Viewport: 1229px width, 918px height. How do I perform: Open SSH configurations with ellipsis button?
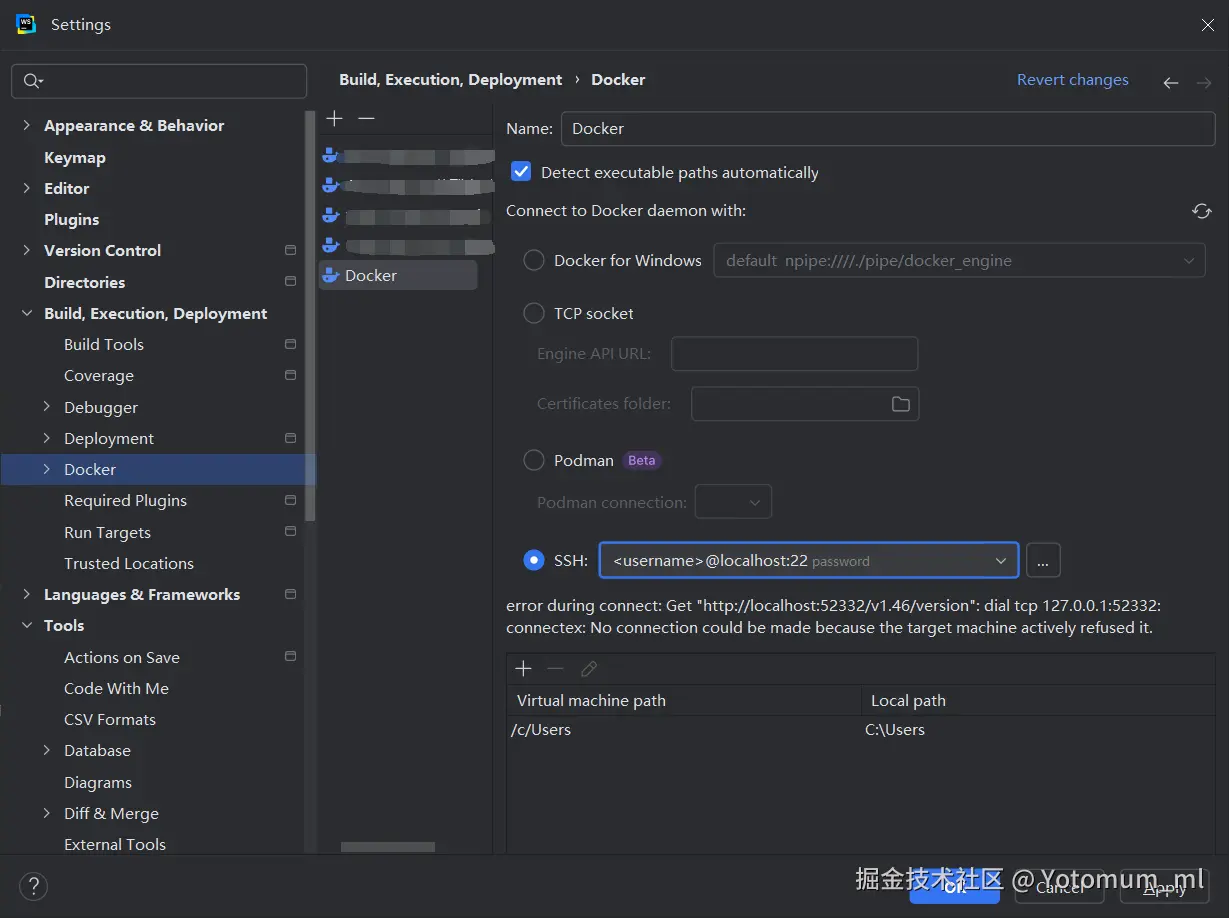click(1043, 560)
